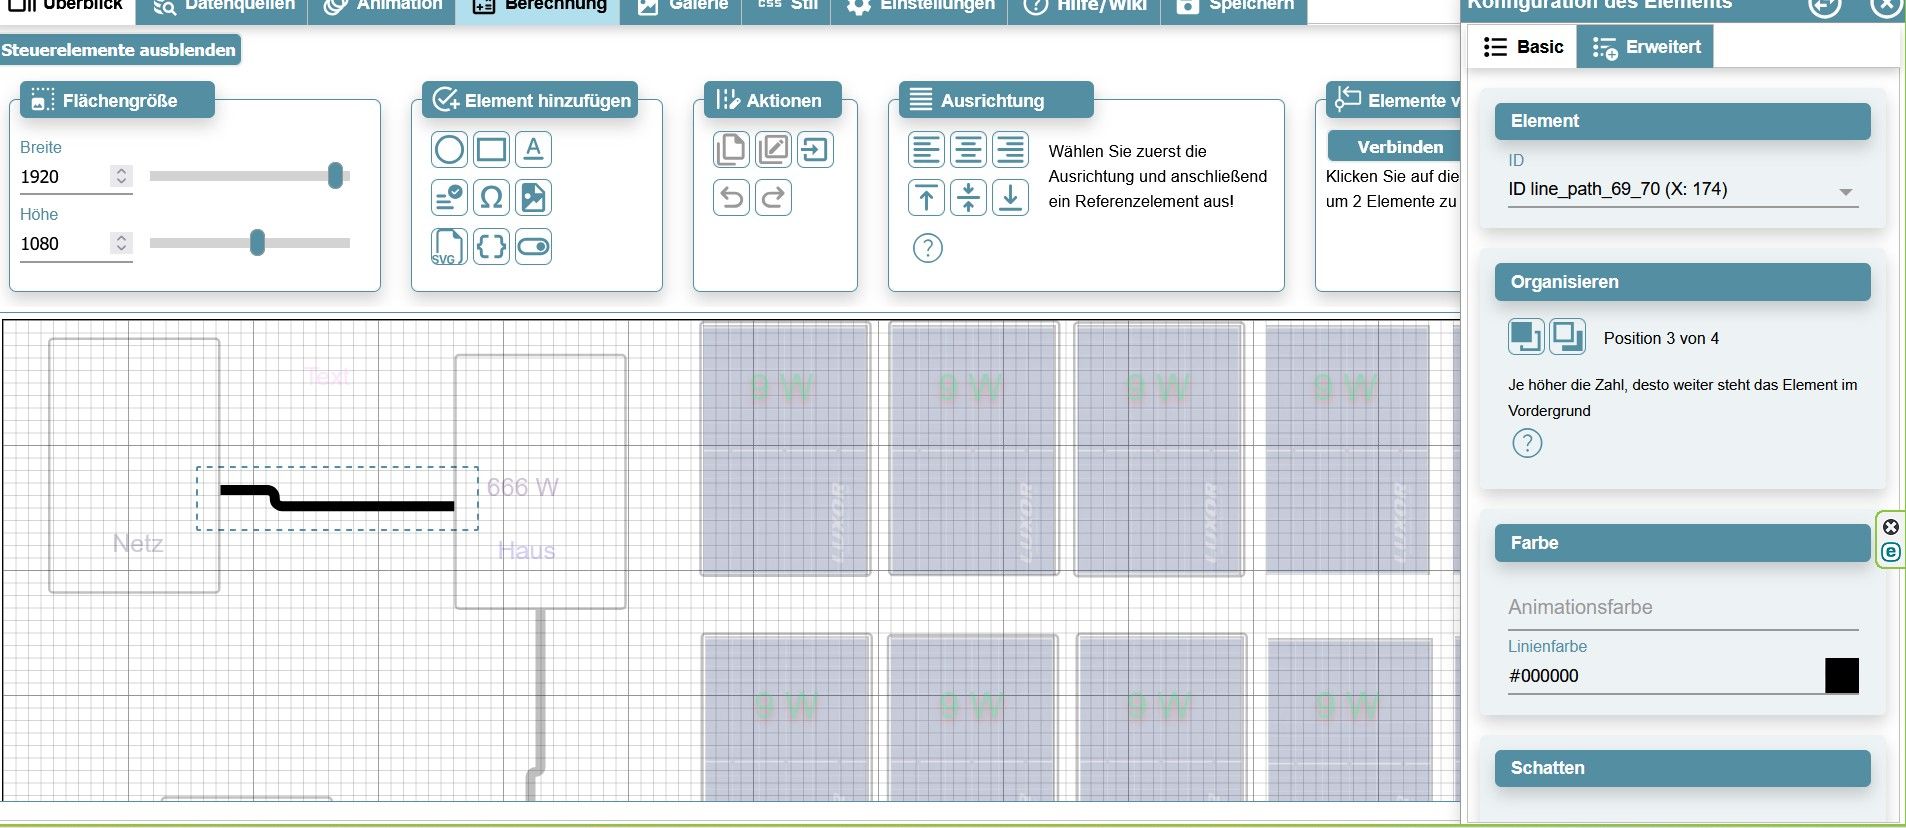Click the Animationsfarbe input field
Image resolution: width=1906 pixels, height=828 pixels.
1682,607
